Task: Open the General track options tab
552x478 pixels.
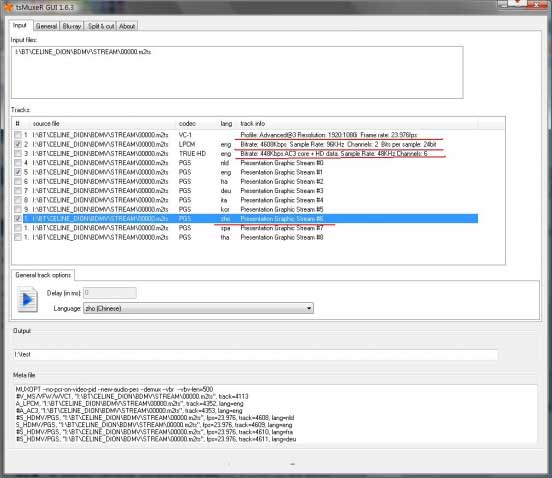Action: [x=43, y=275]
